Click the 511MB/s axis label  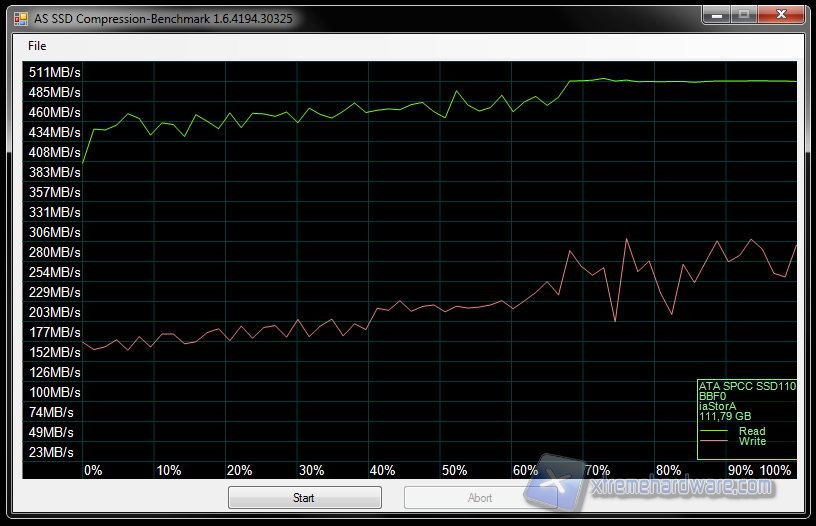click(55, 72)
